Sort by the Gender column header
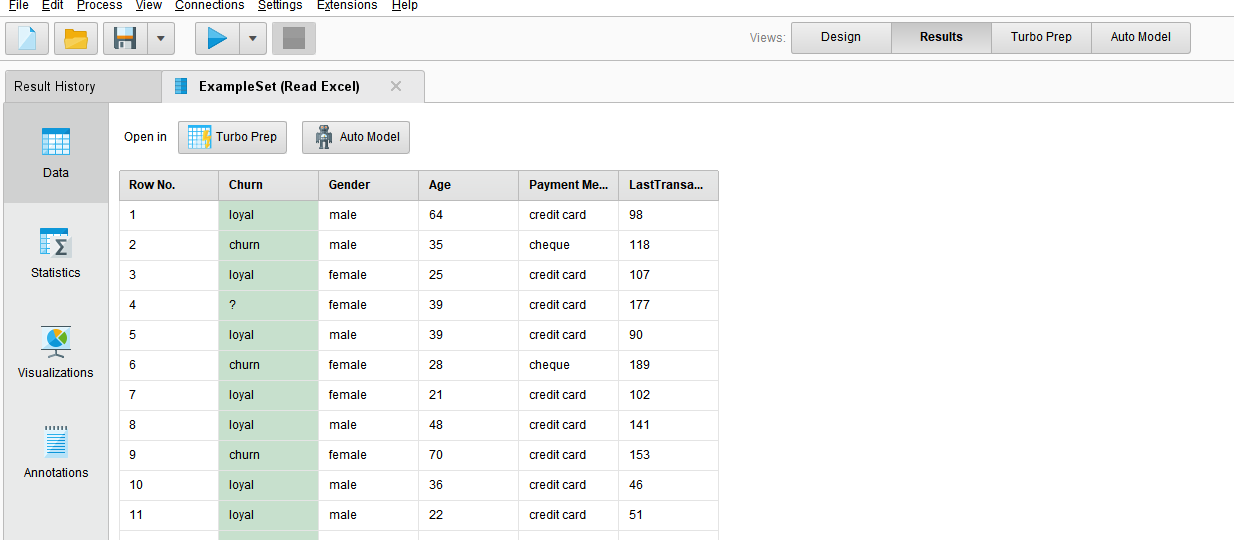The width and height of the screenshot is (1234, 540). coord(369,185)
